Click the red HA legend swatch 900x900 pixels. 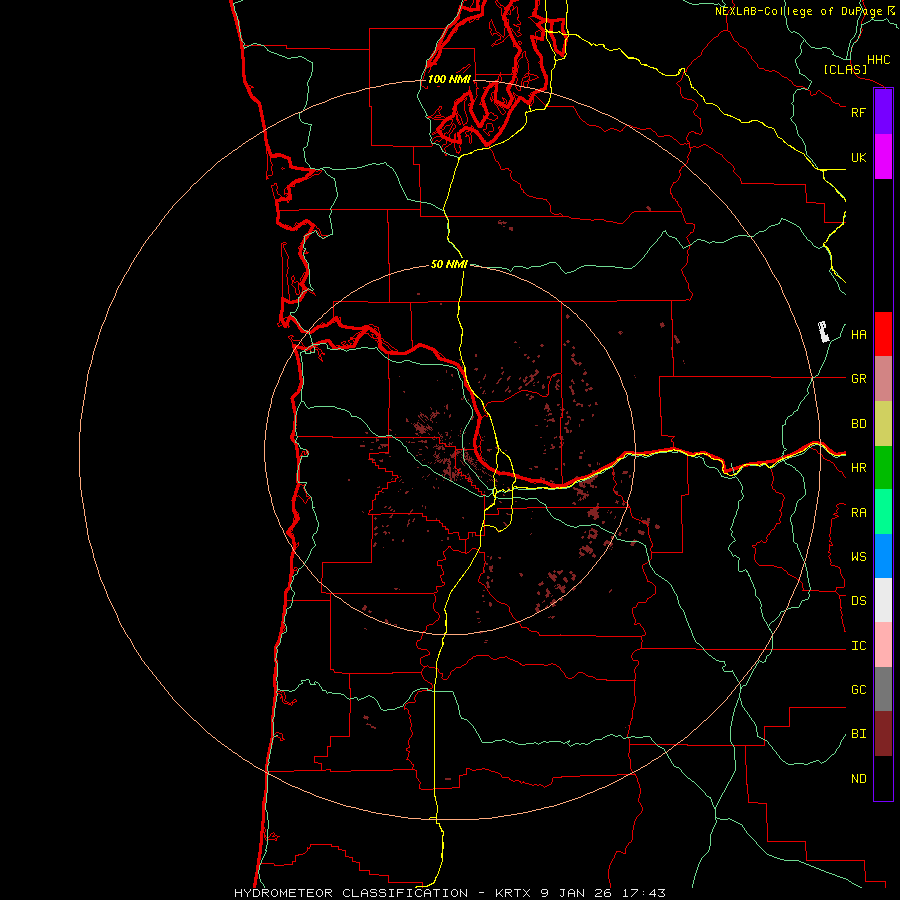click(x=883, y=334)
